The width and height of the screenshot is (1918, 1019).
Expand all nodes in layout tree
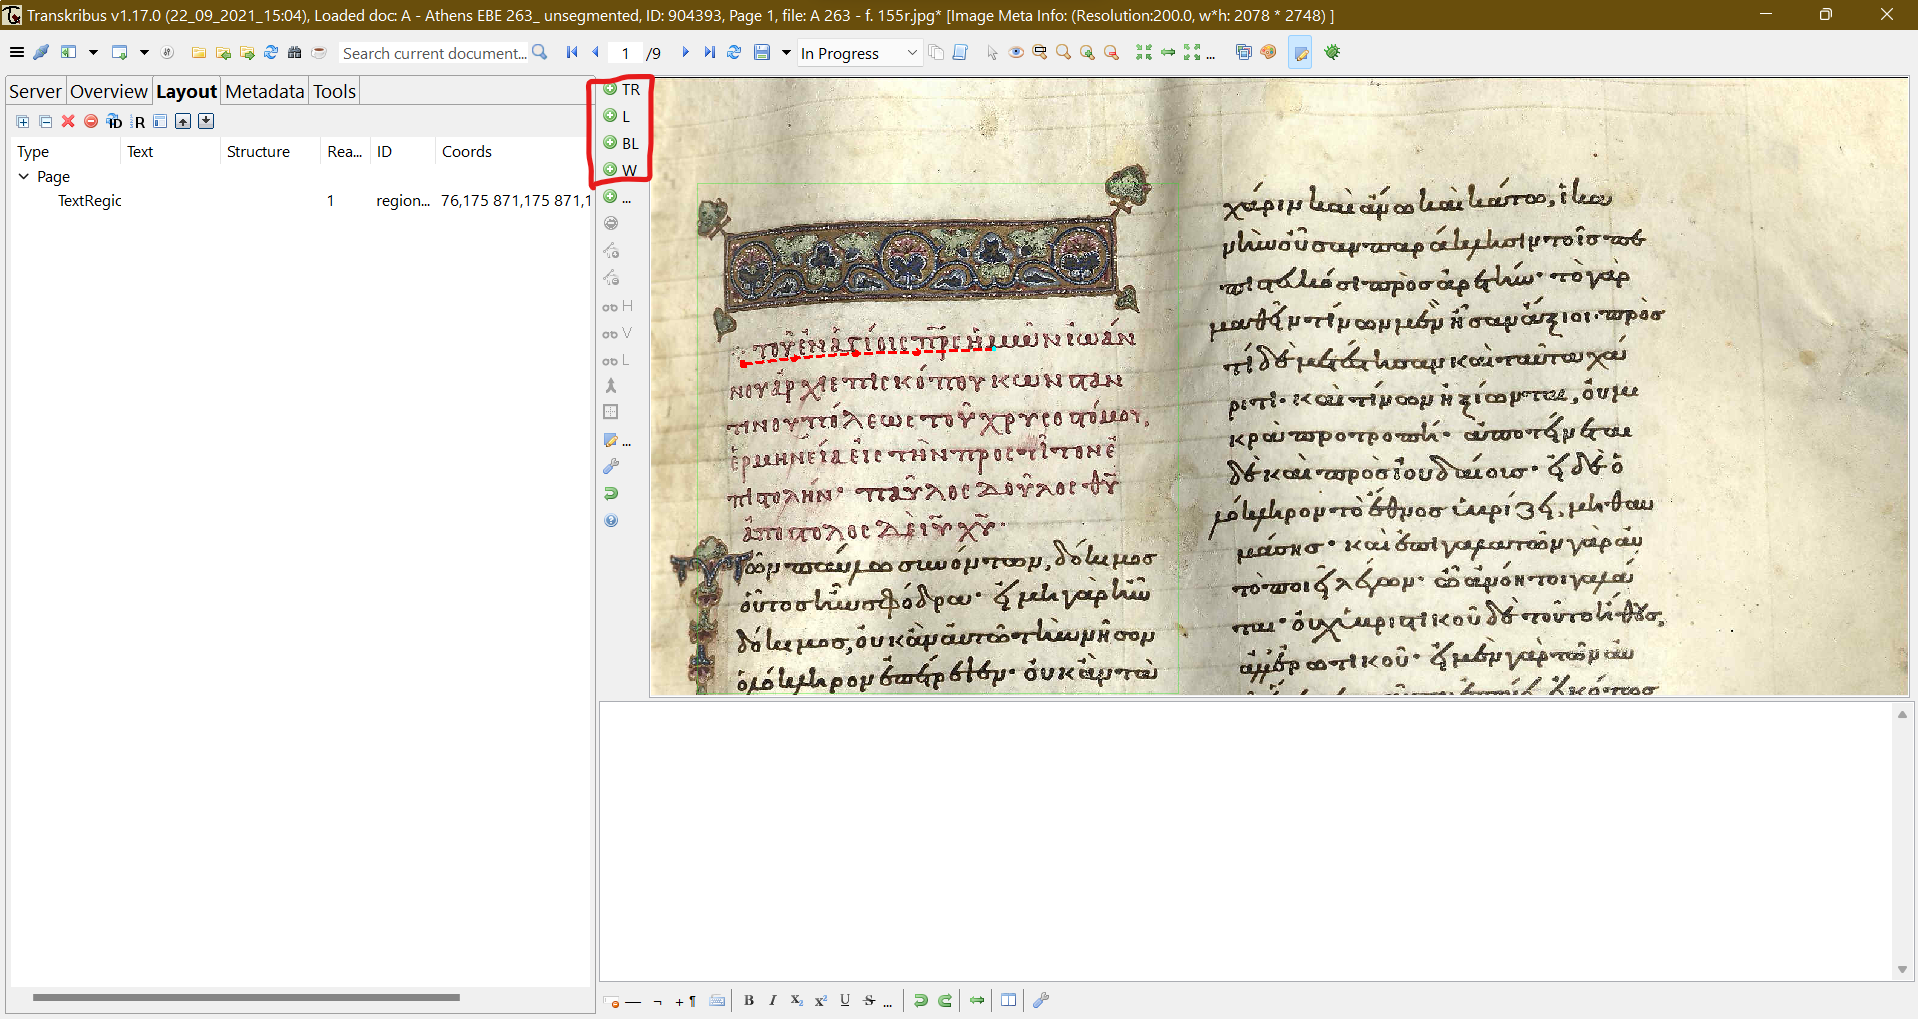click(x=23, y=121)
